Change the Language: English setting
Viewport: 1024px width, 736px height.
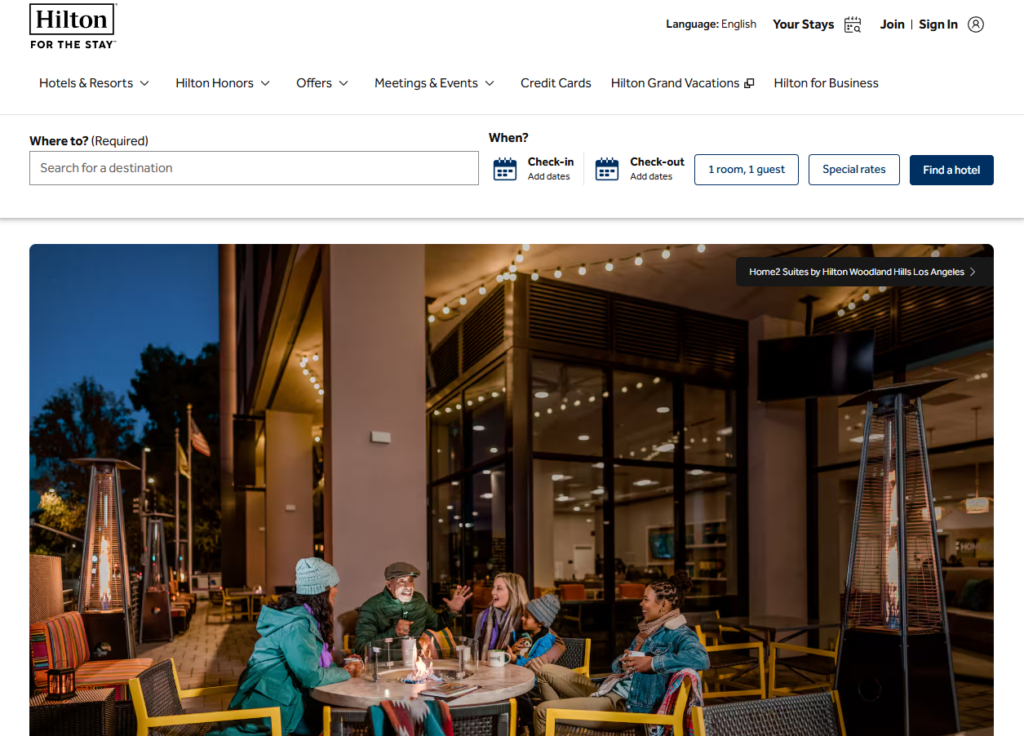click(x=711, y=24)
